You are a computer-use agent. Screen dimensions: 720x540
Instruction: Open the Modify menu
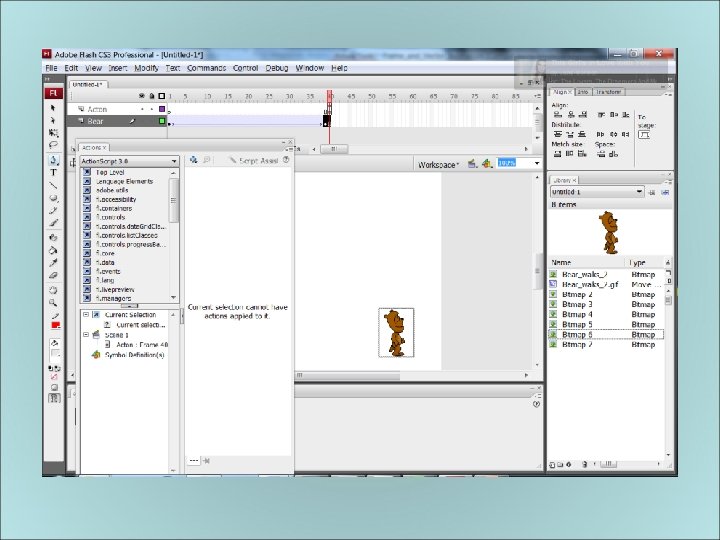coord(146,68)
